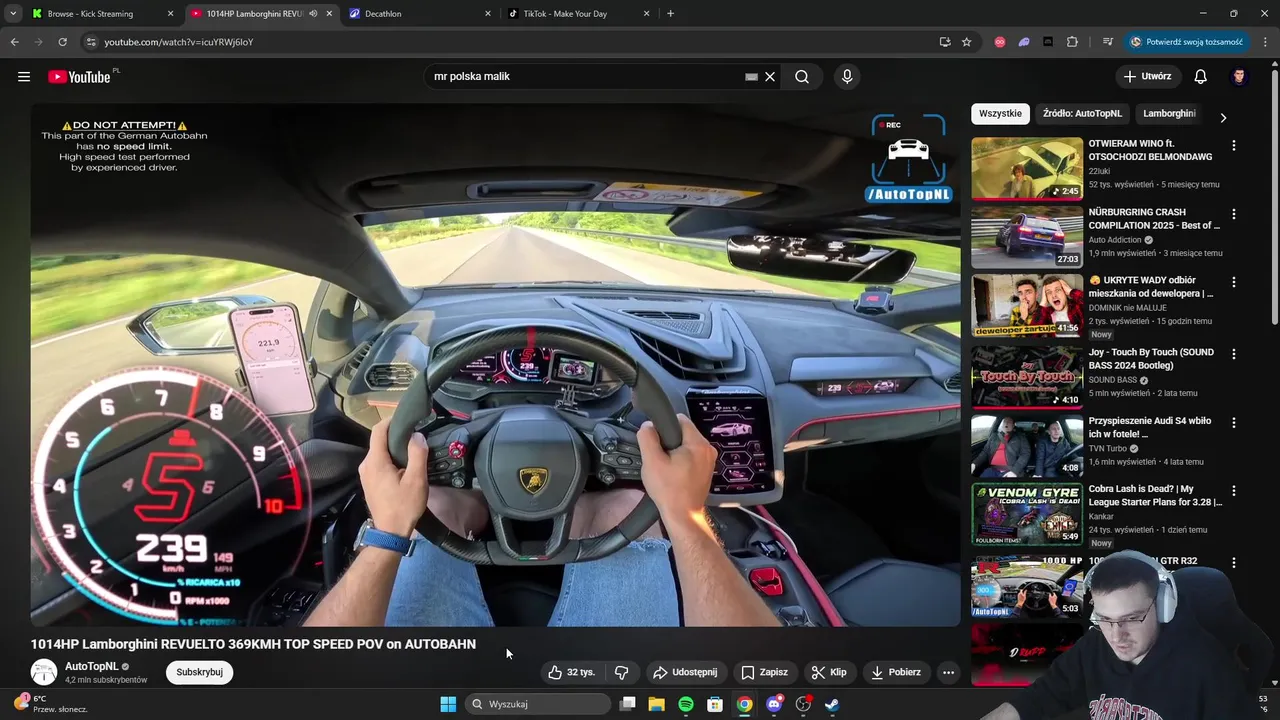Open the account avatar menu
The width and height of the screenshot is (1280, 720).
[x=1239, y=77]
